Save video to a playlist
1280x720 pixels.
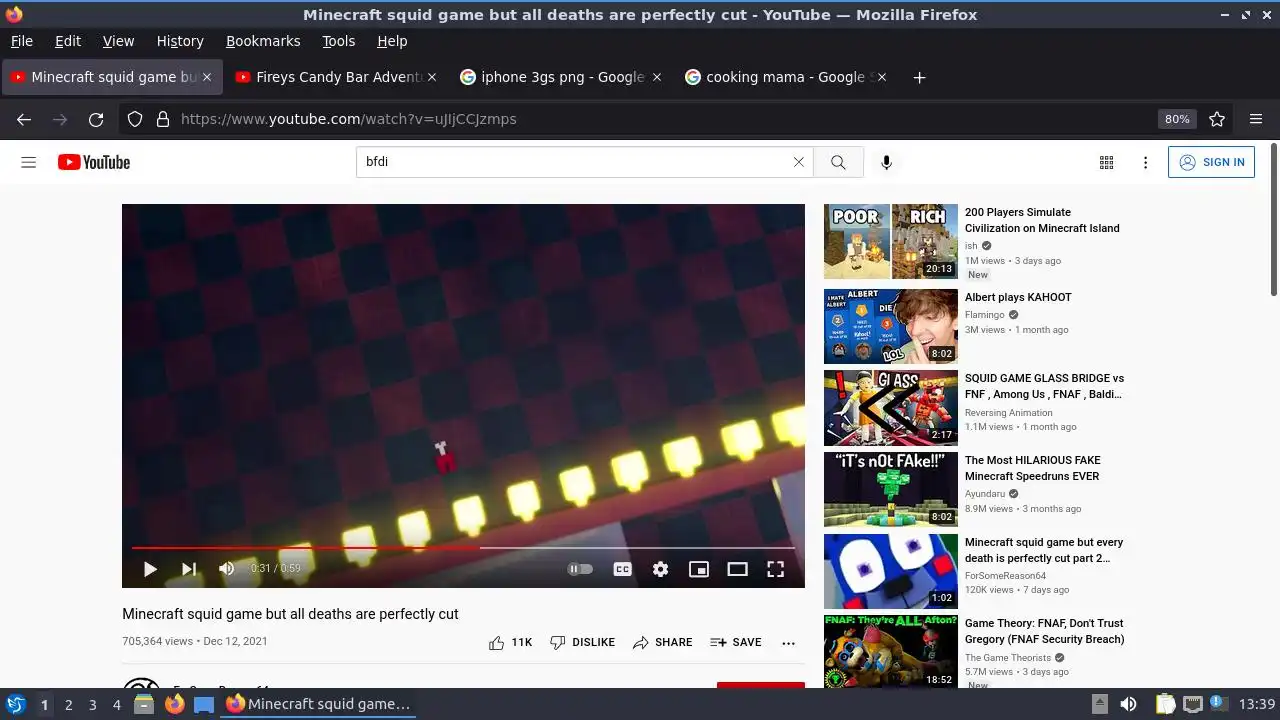coord(736,642)
